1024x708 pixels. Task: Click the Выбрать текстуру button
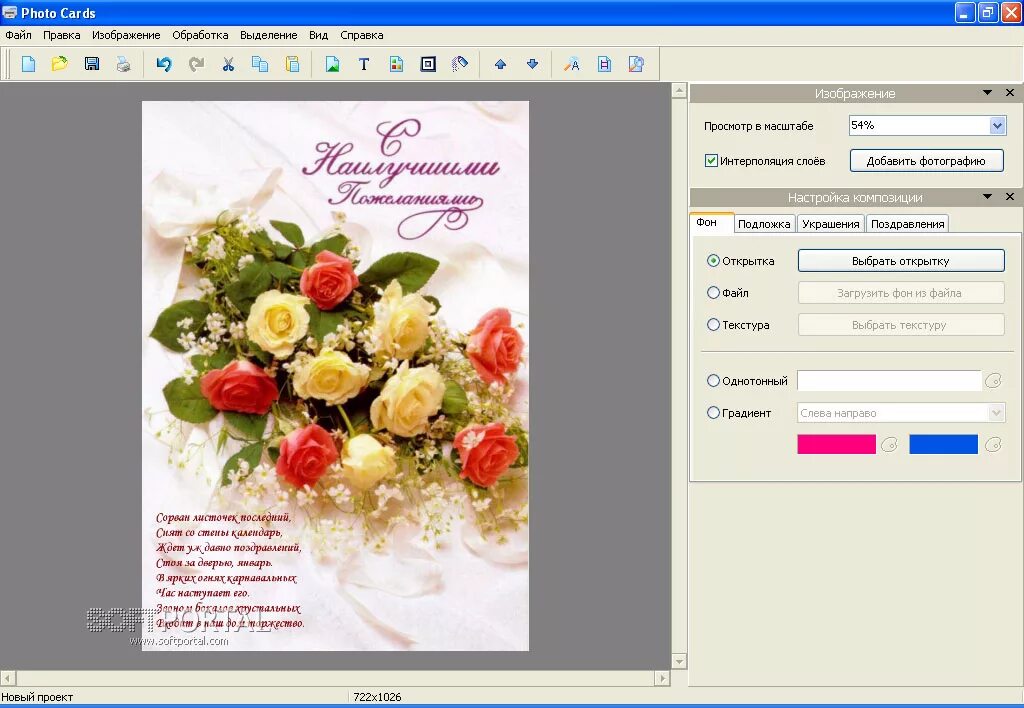click(901, 325)
